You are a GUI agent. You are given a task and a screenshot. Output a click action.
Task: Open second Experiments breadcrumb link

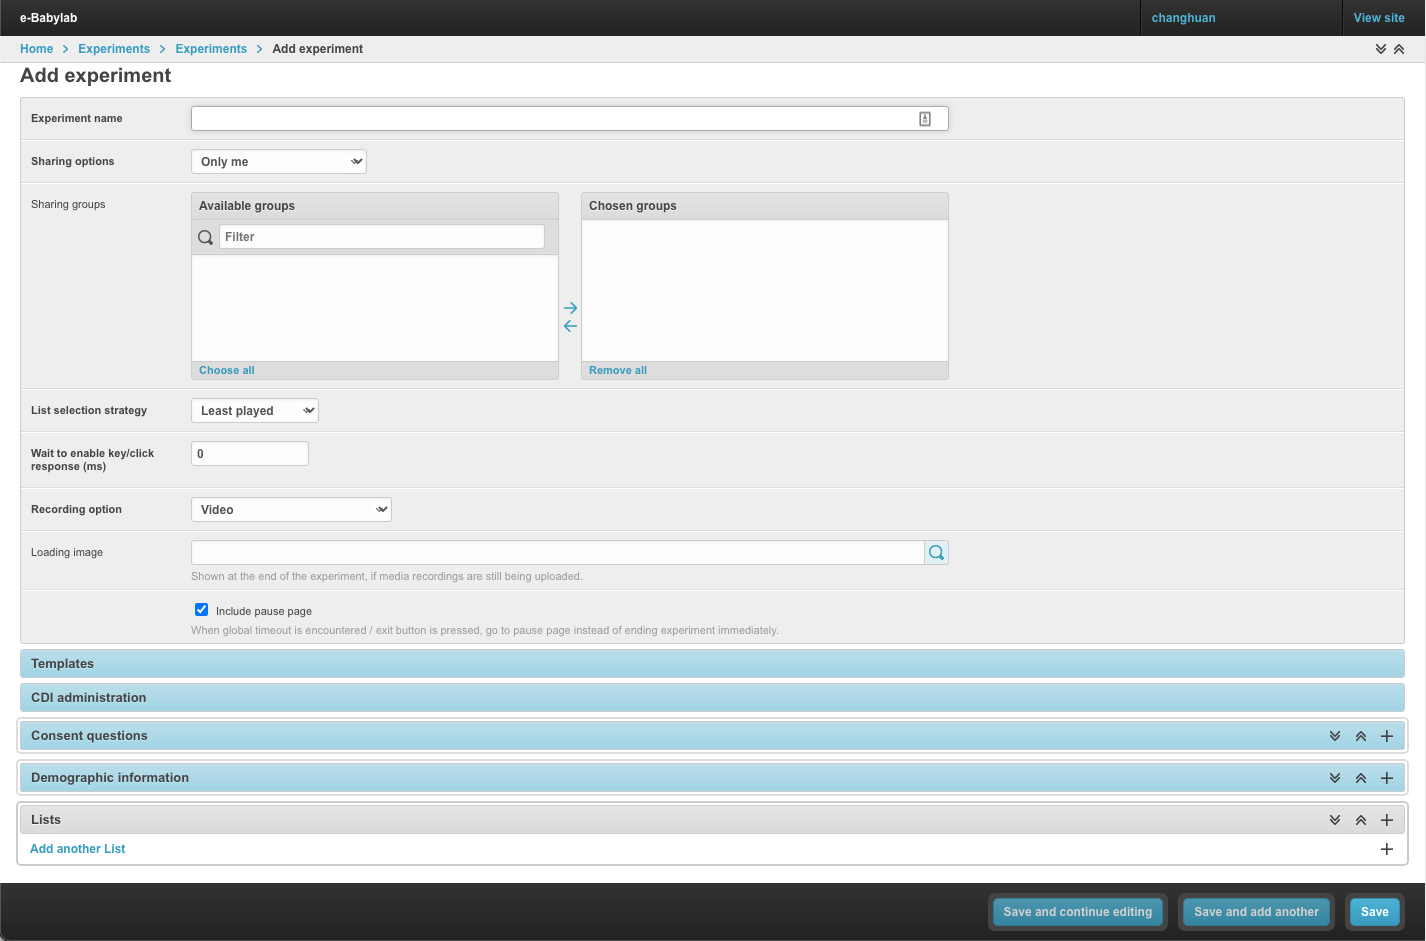coord(211,49)
